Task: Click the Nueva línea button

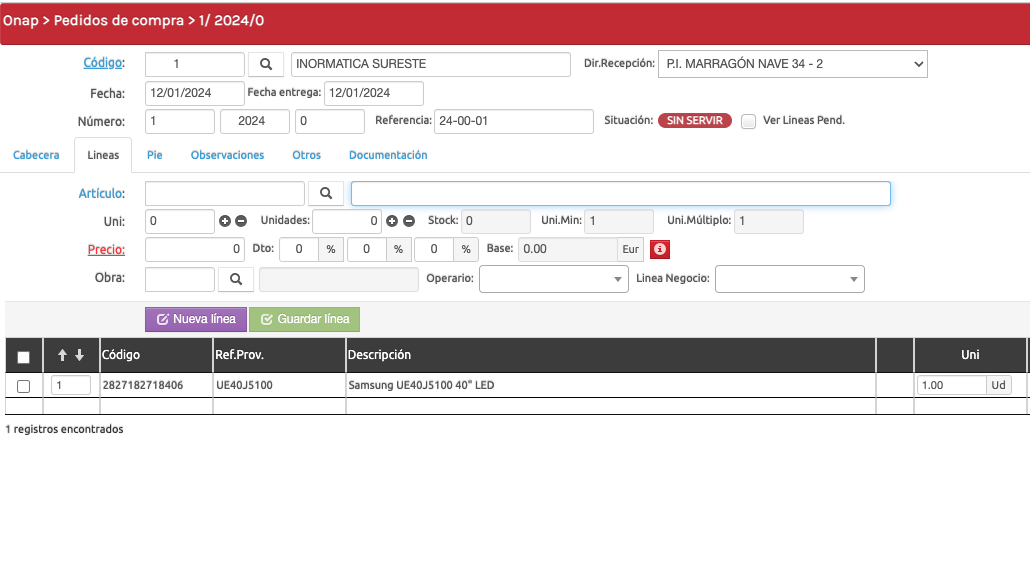Action: (x=196, y=319)
